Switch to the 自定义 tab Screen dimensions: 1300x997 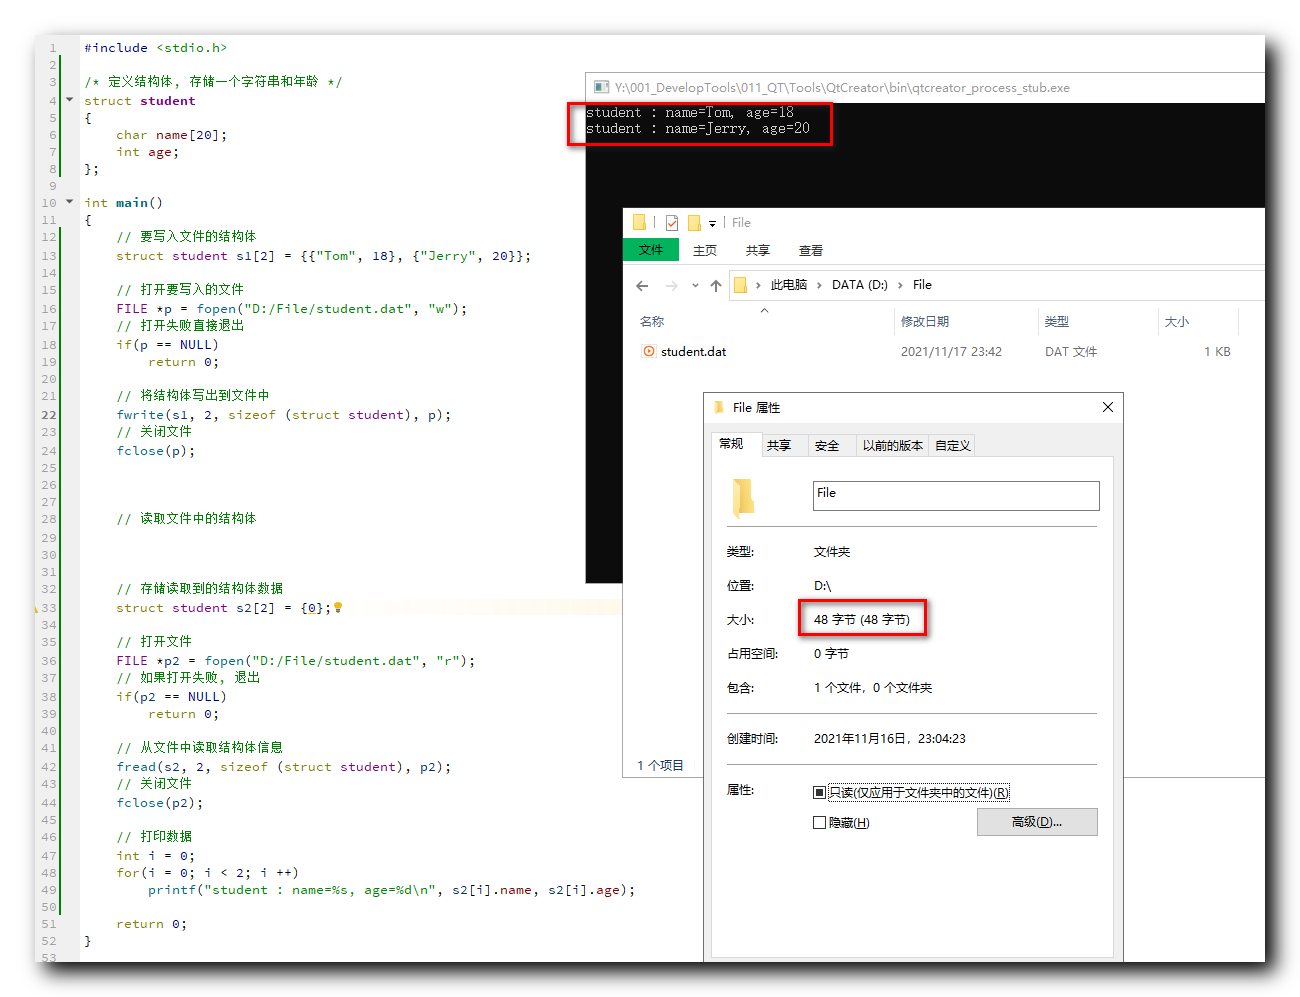pos(953,446)
